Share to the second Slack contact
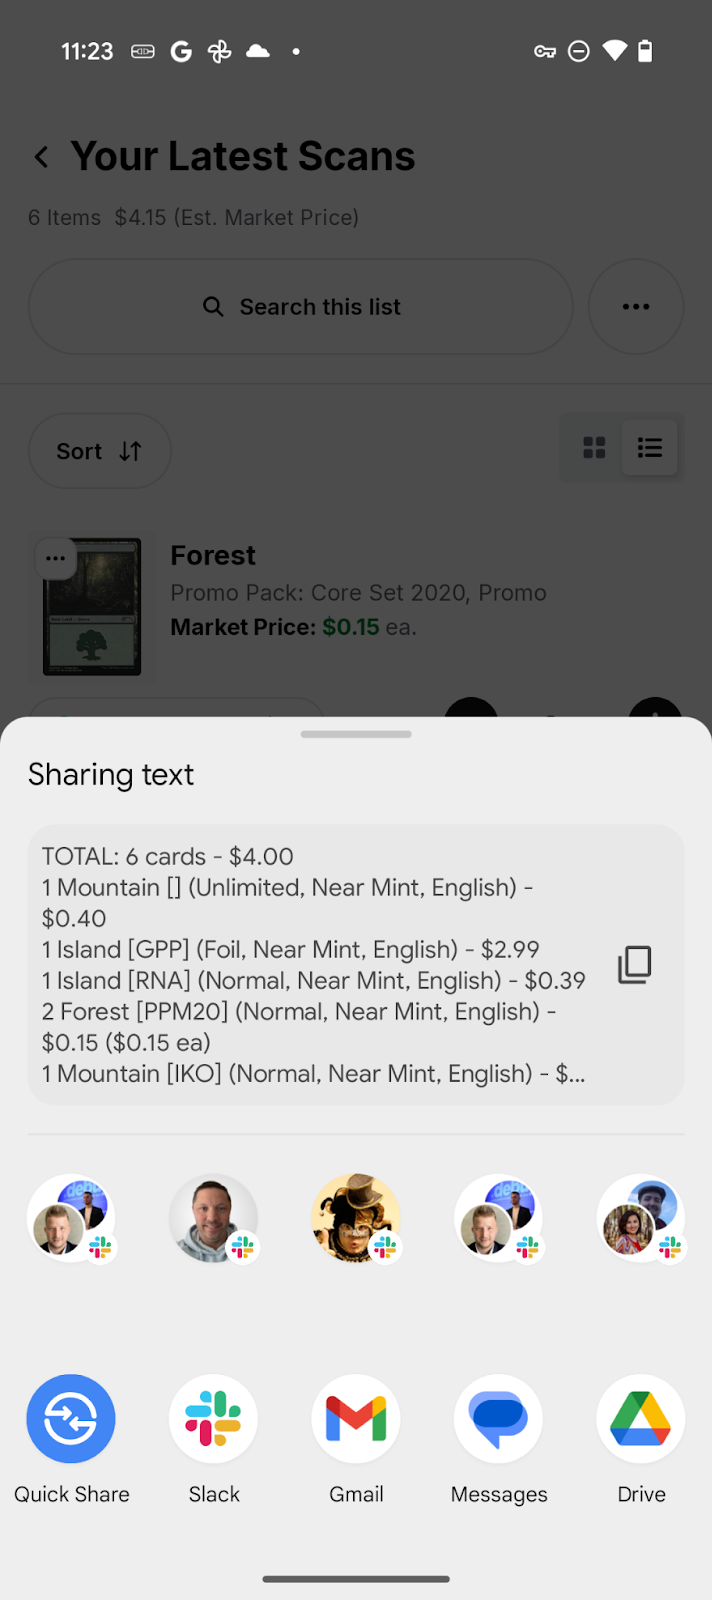The width and height of the screenshot is (712, 1600). (x=213, y=1218)
